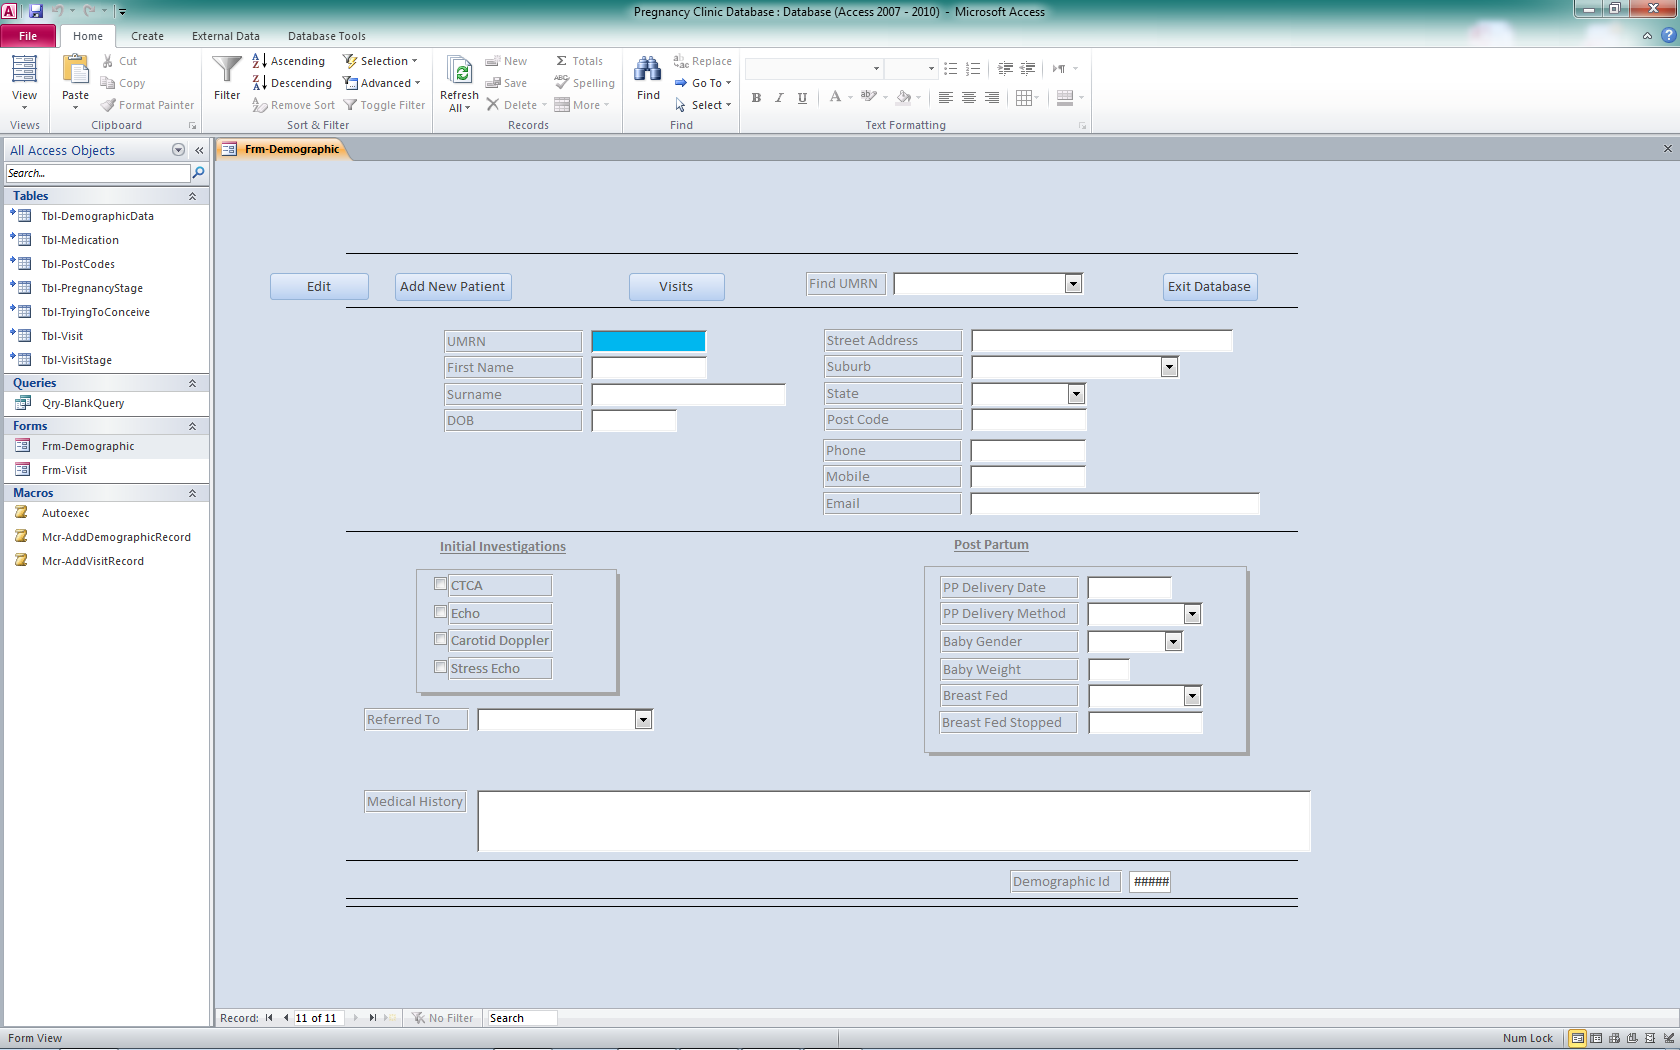Click Align Text Left icon
The width and height of the screenshot is (1680, 1050).
coord(945,98)
